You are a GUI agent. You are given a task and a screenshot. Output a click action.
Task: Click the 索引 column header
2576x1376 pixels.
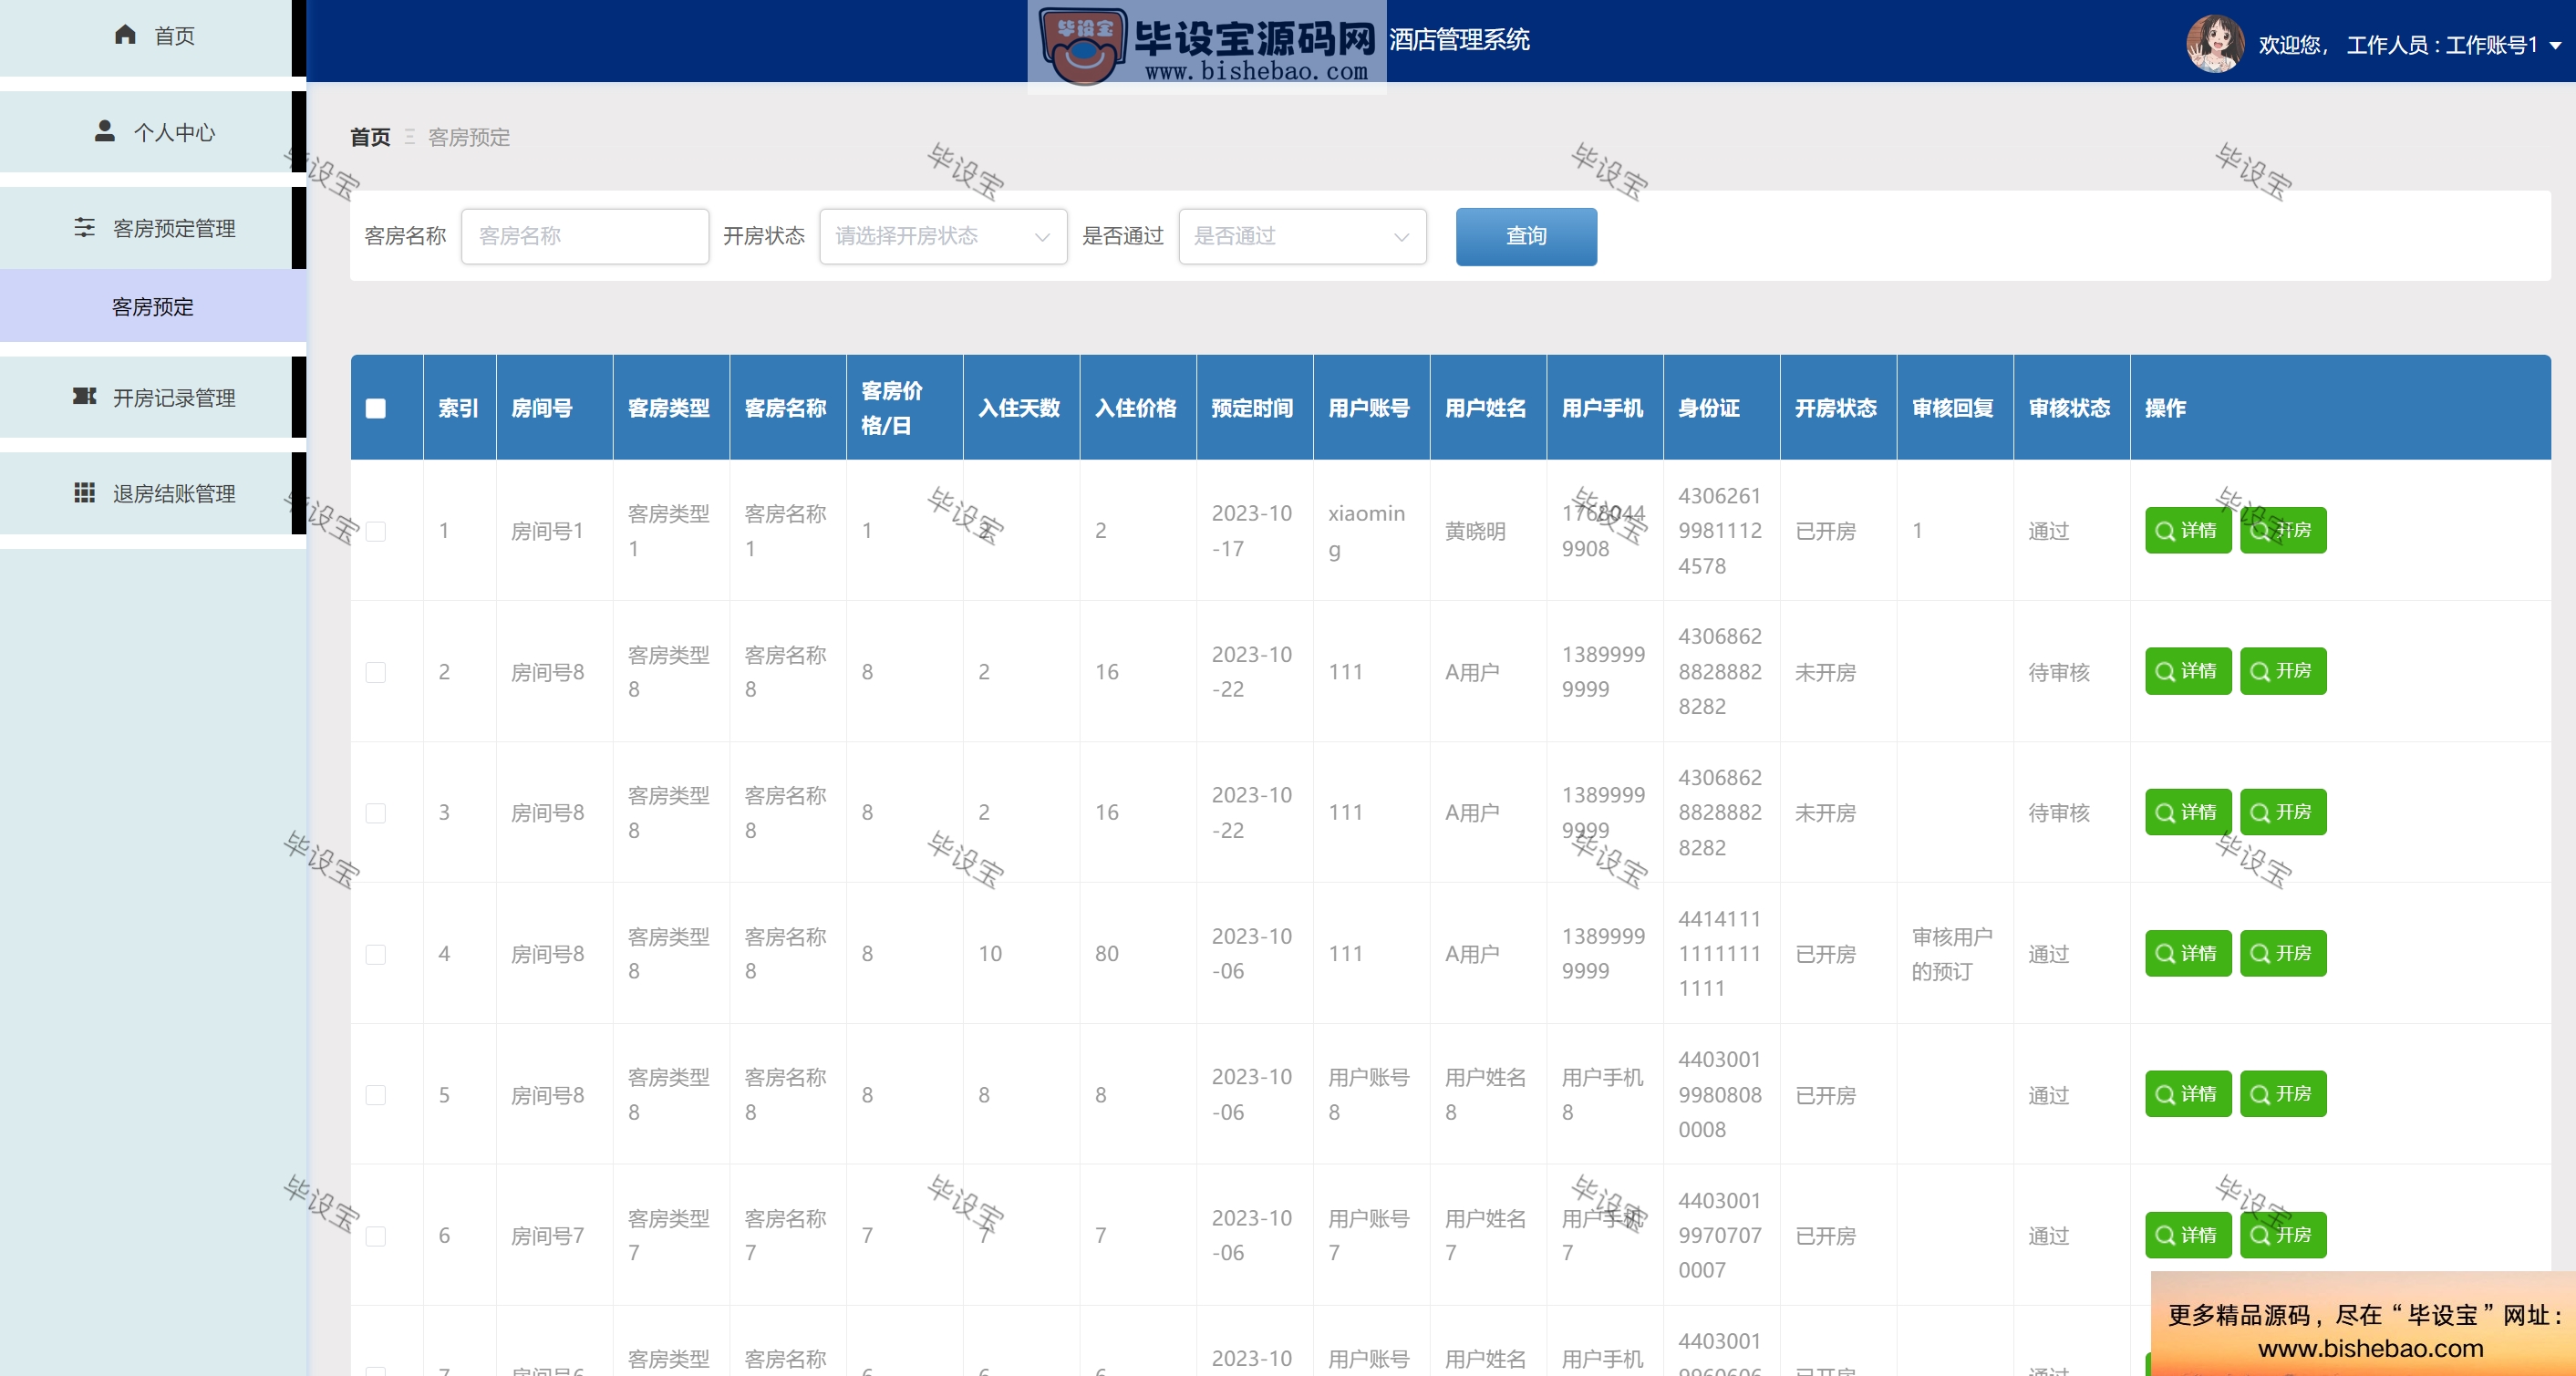point(458,408)
